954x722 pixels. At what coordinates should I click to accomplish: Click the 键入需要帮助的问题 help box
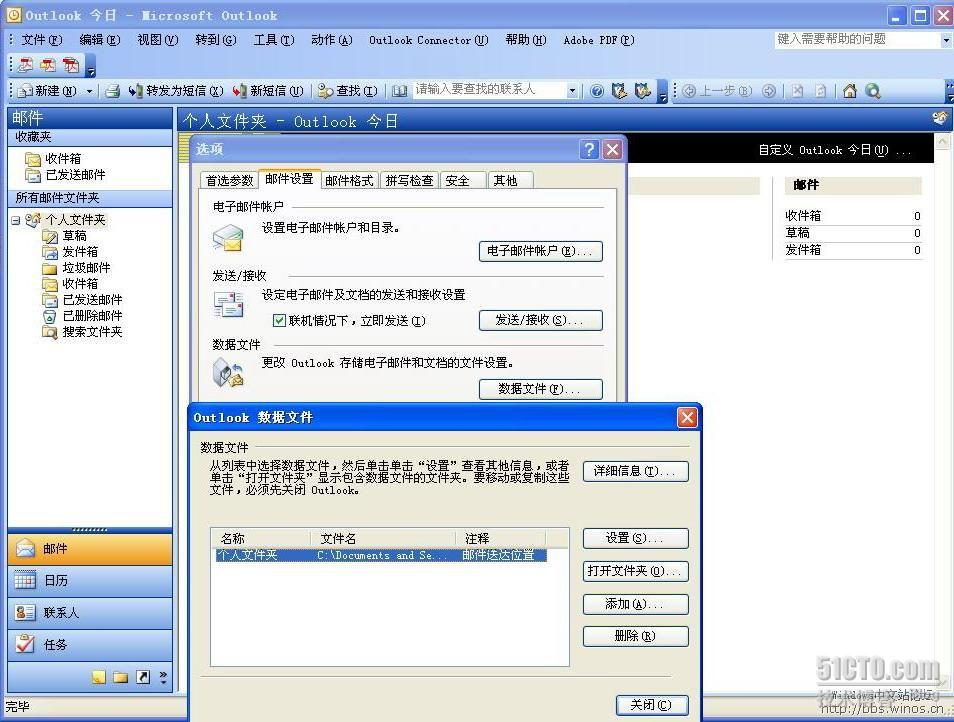click(857, 40)
